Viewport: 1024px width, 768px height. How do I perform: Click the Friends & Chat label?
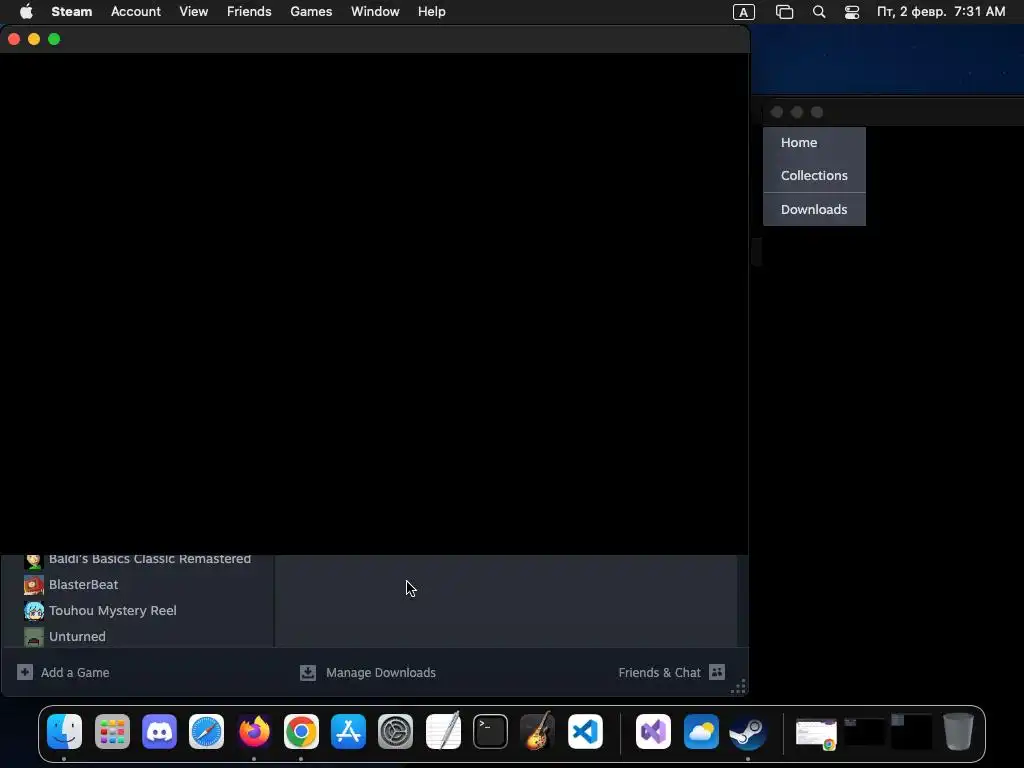[x=660, y=673]
